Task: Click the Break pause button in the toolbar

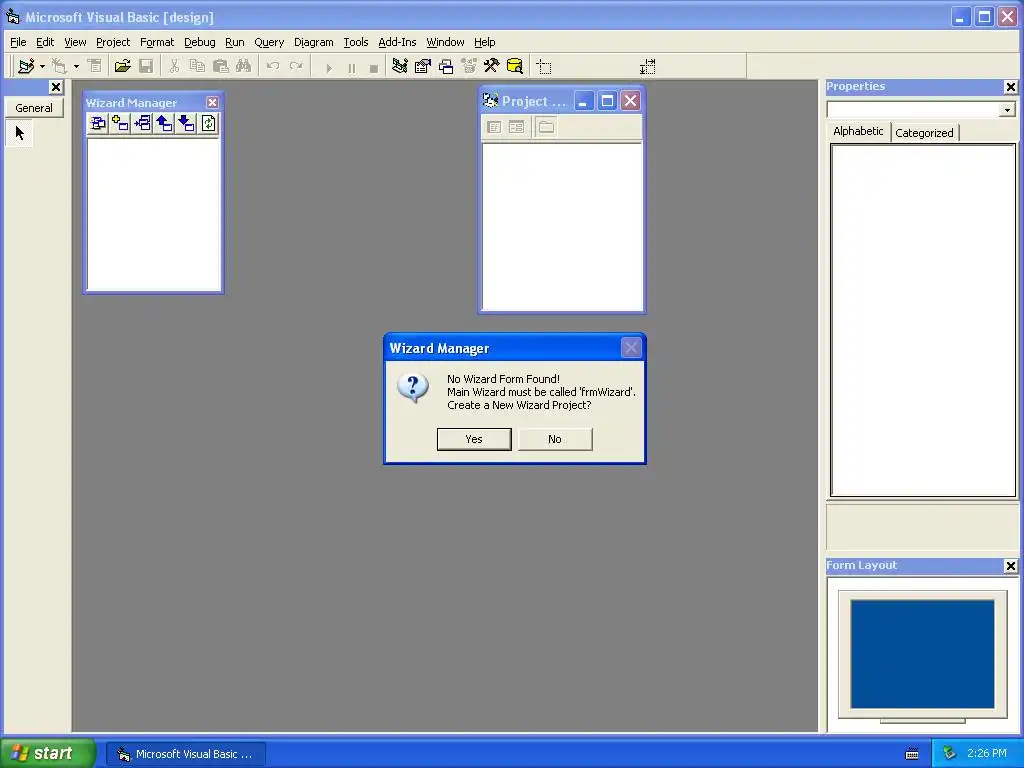Action: pos(351,67)
